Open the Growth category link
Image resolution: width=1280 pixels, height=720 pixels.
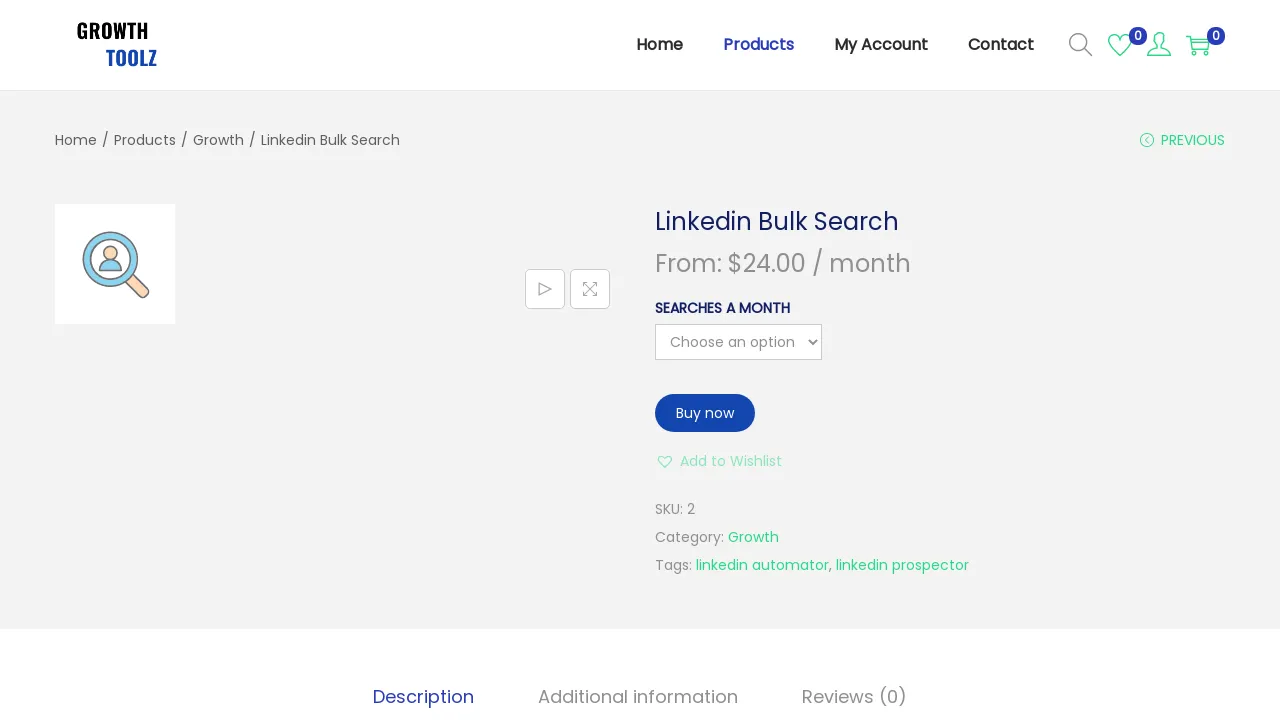pos(753,537)
